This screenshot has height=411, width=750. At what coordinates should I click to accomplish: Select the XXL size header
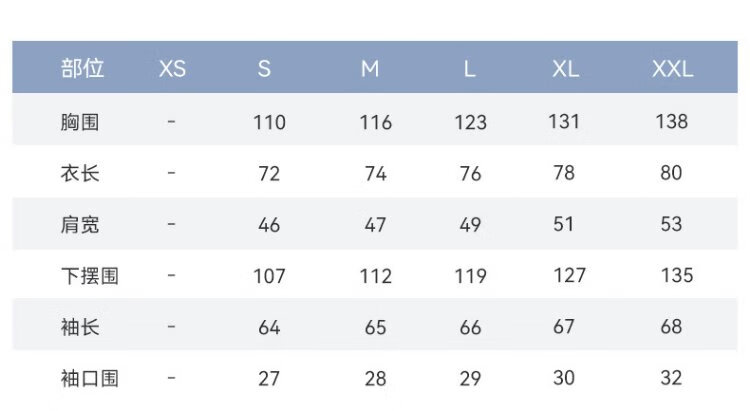(673, 69)
